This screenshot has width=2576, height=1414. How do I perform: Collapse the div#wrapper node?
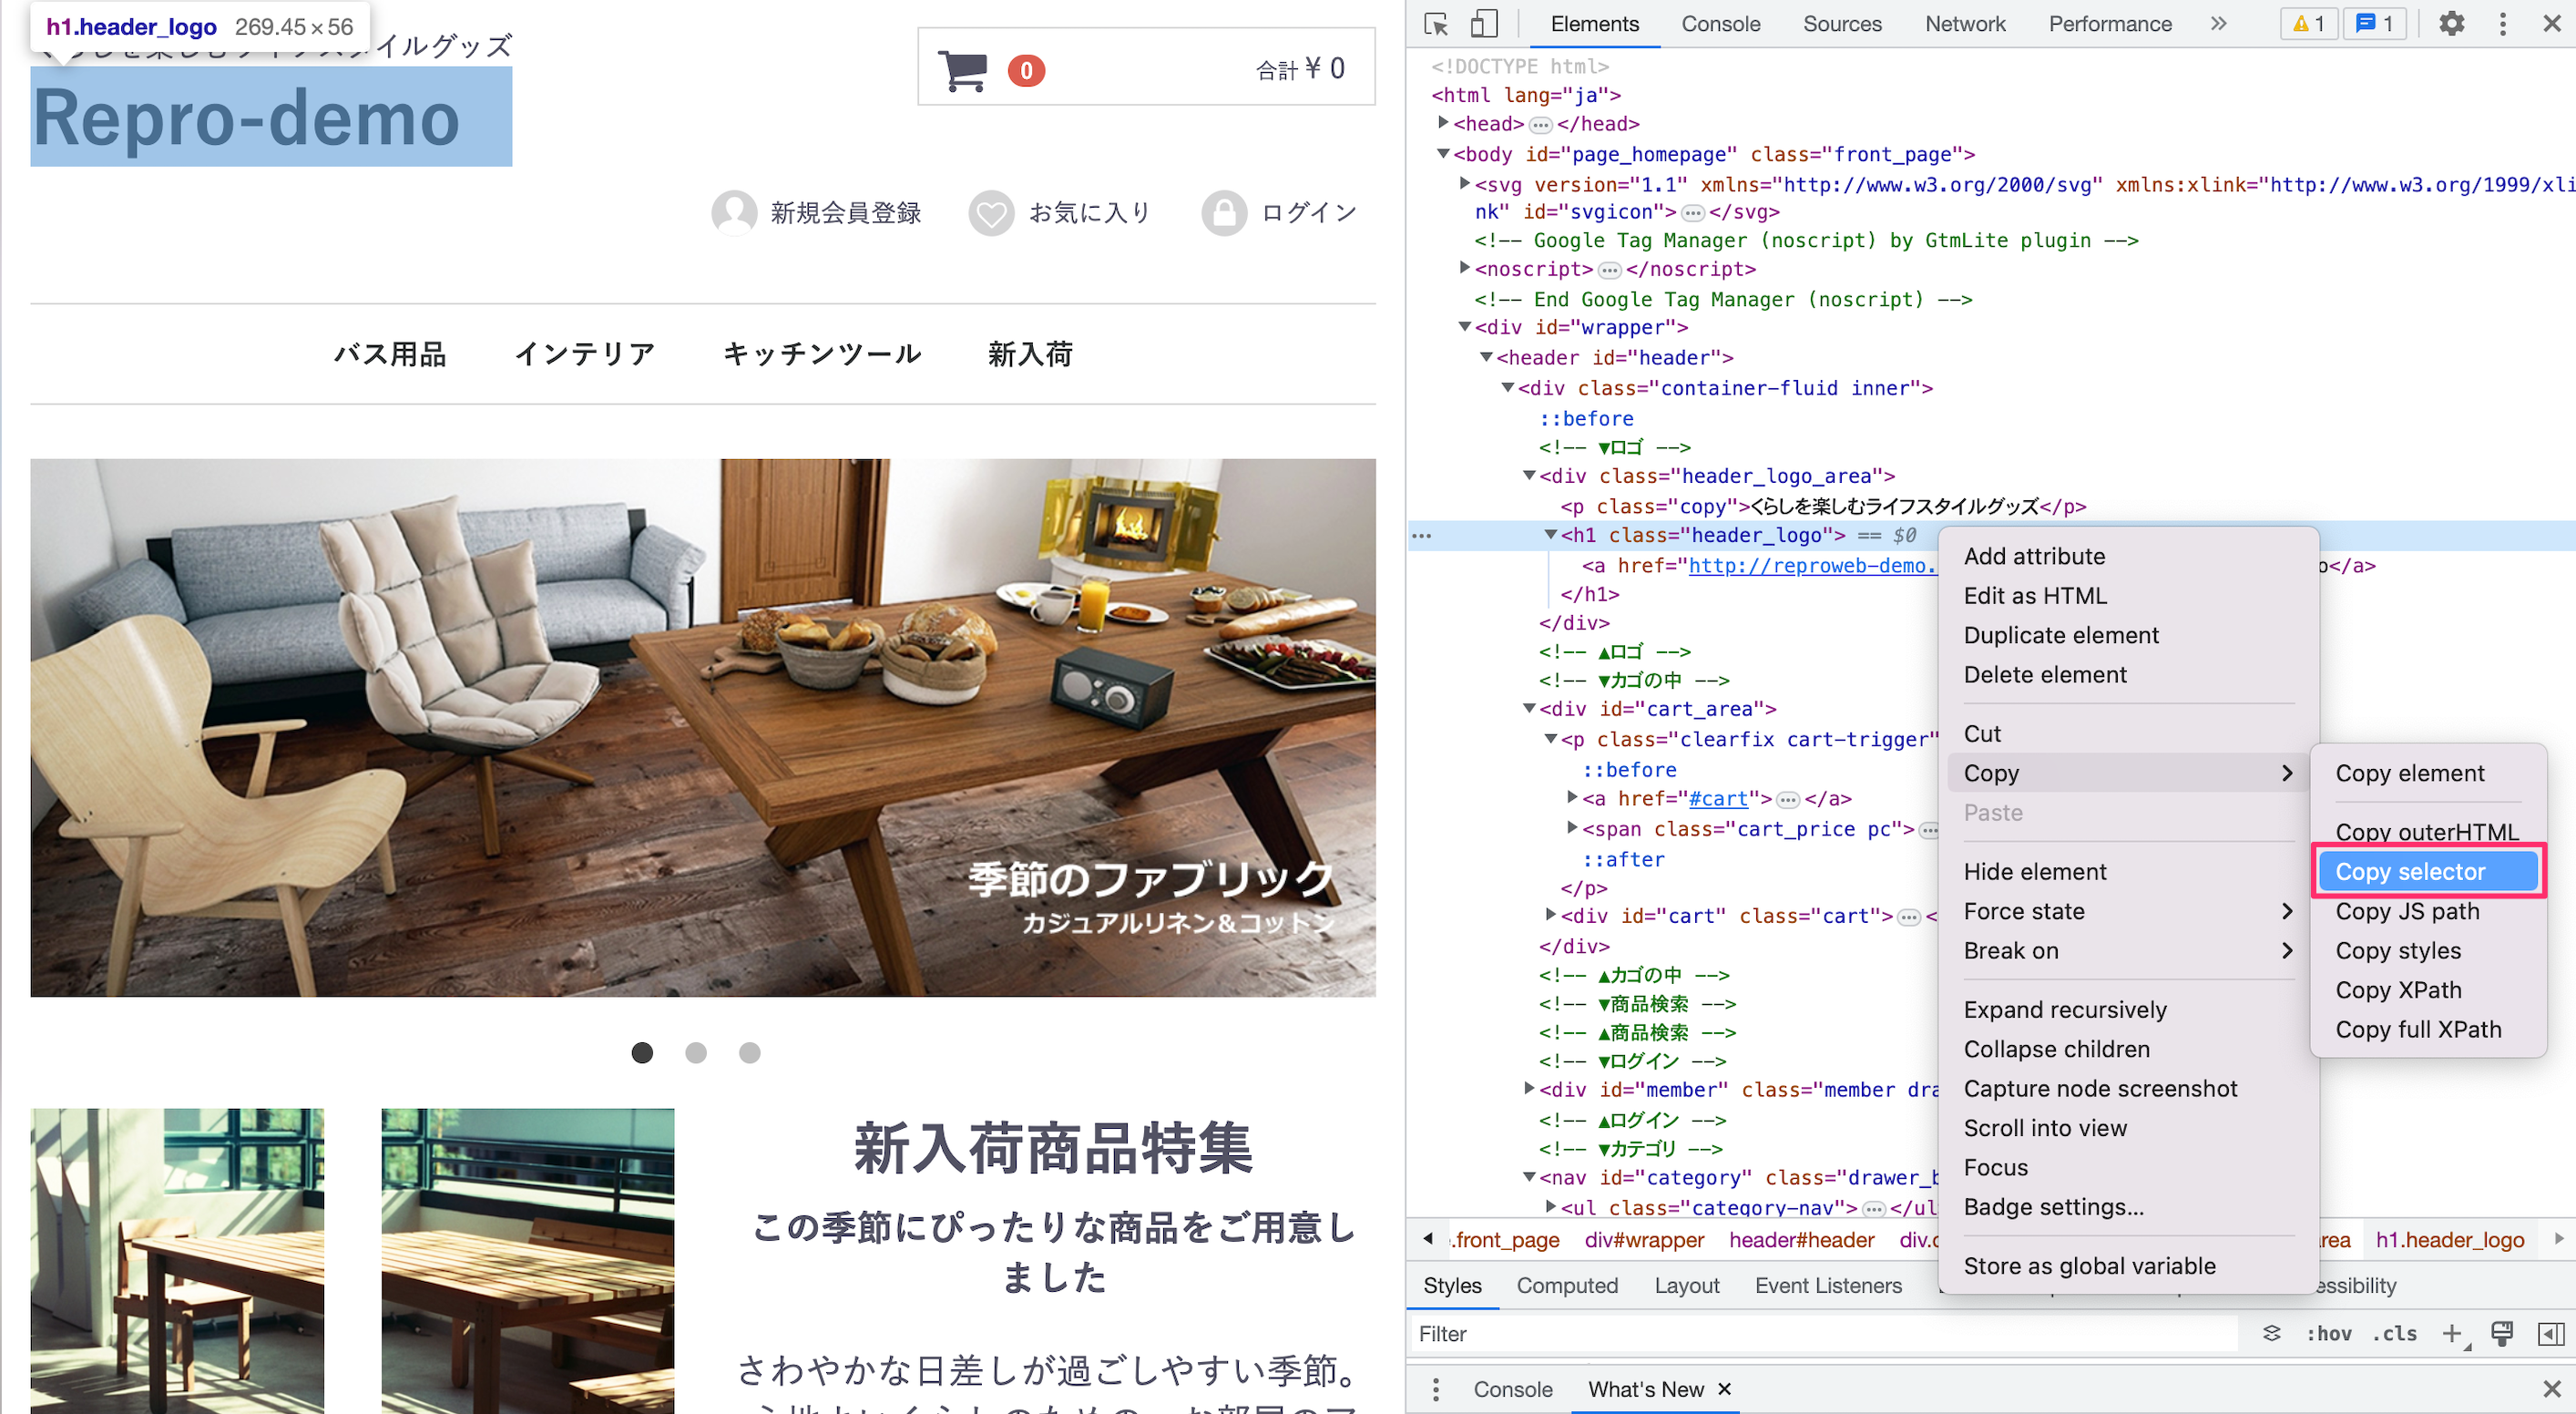(1465, 327)
